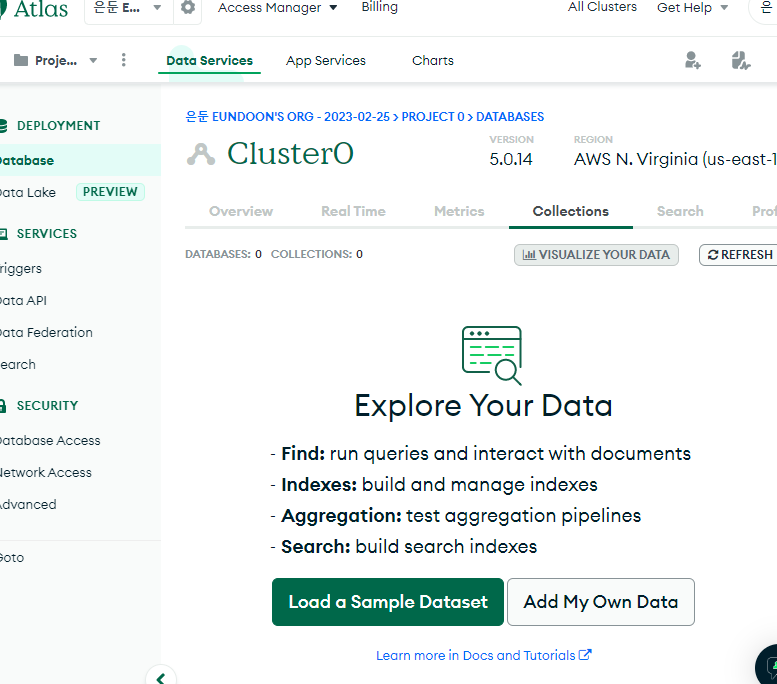Screen dimensions: 777x684
Task: Open Advanced security settings
Action: [28, 504]
